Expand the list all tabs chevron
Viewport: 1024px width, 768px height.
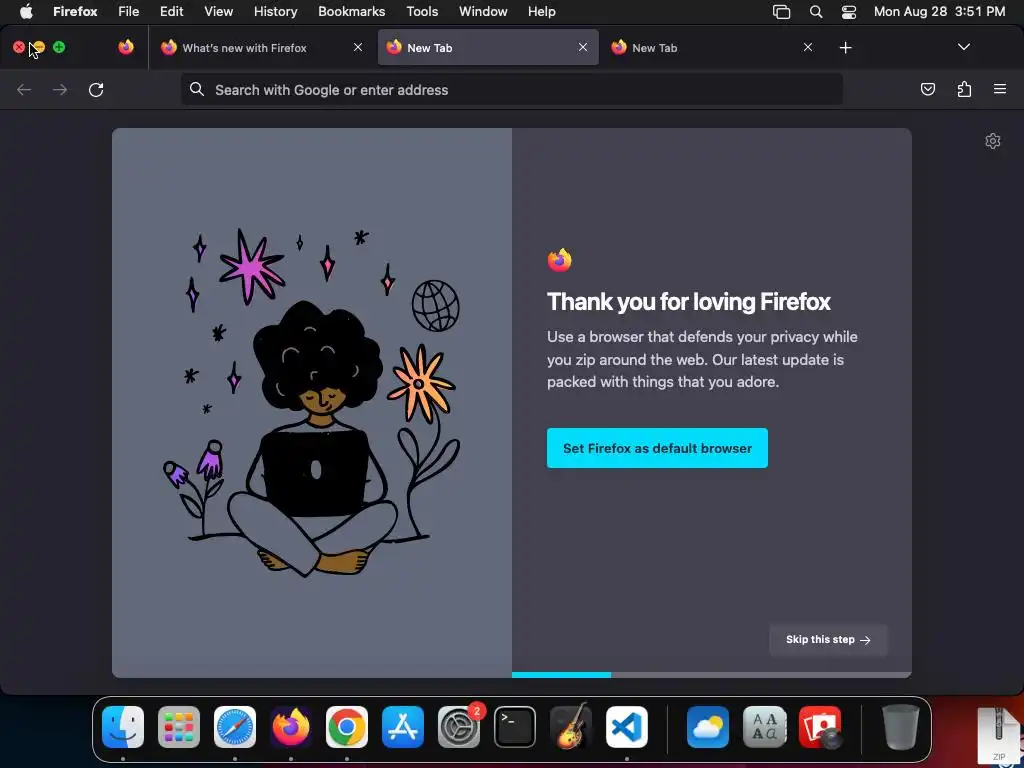(963, 47)
